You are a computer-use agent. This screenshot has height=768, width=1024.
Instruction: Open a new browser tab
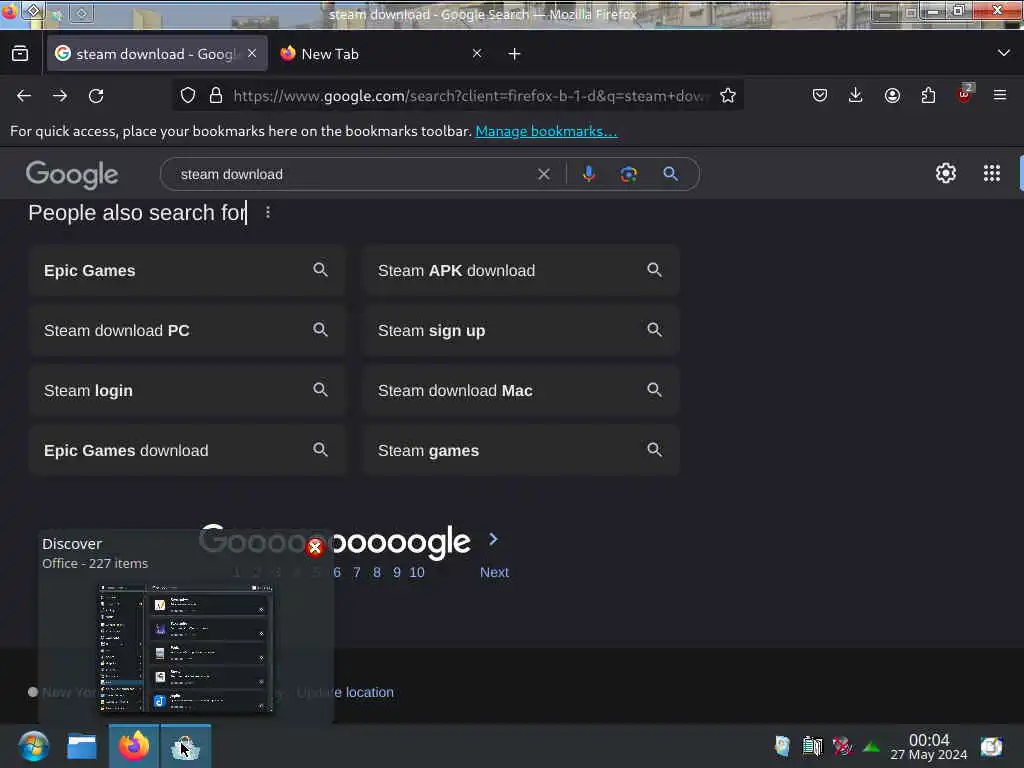[x=515, y=54]
